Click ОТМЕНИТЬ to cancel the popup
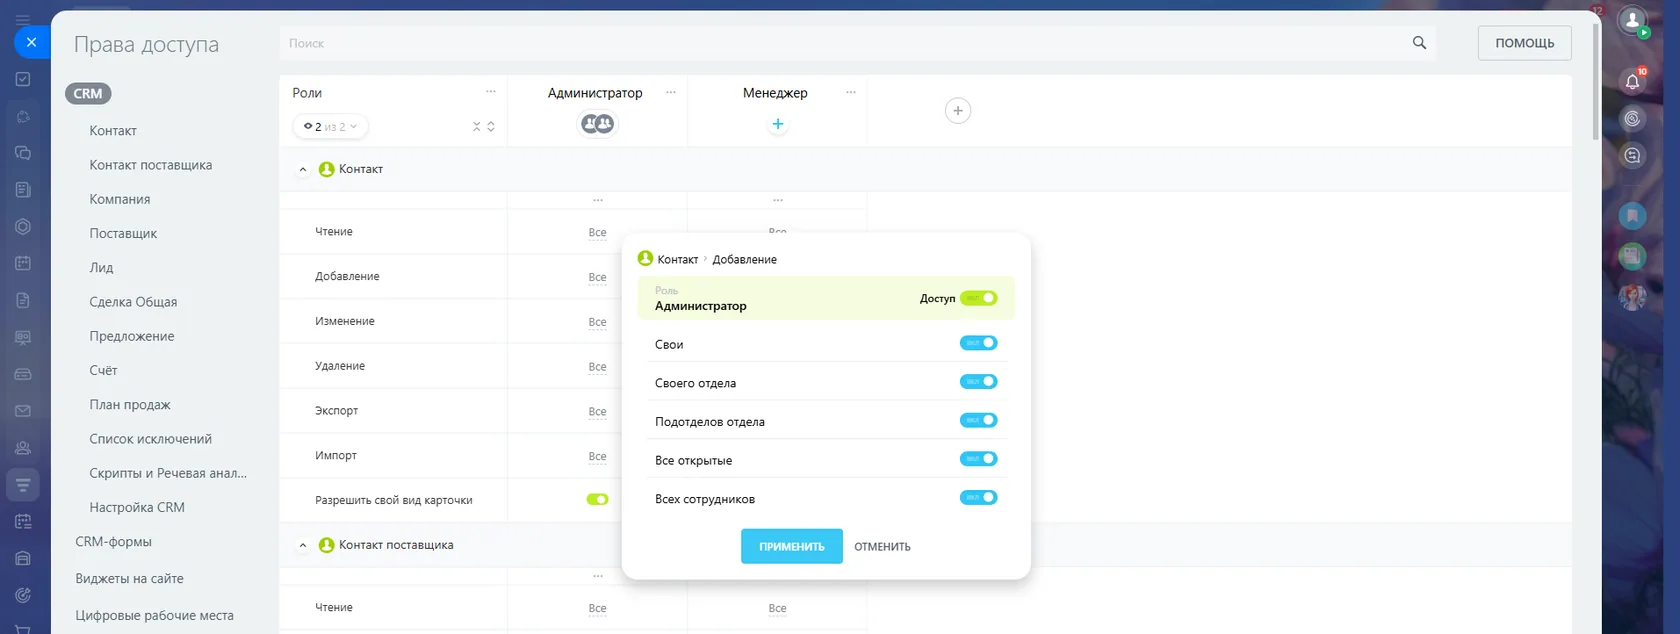Screen dimensions: 1680x634 coord(882,547)
